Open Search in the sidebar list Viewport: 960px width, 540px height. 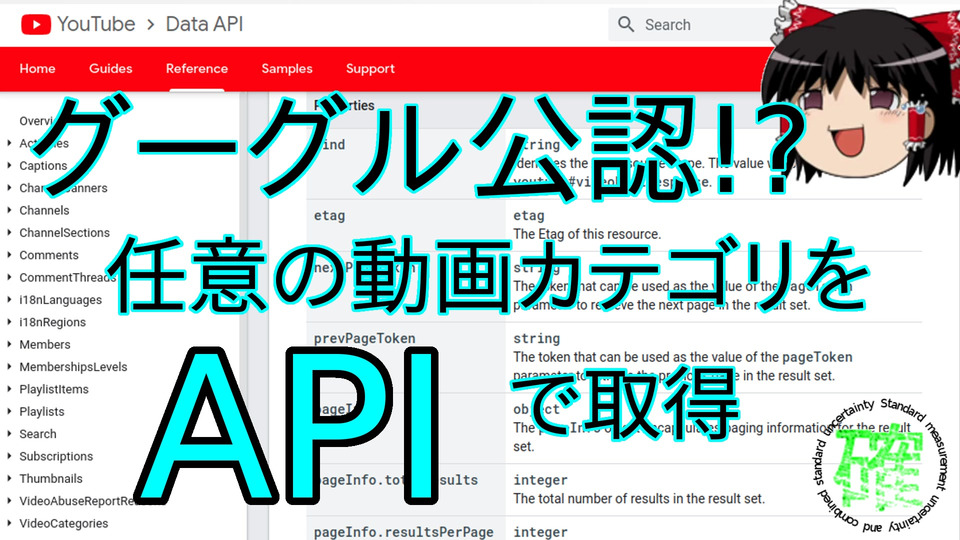pos(38,433)
